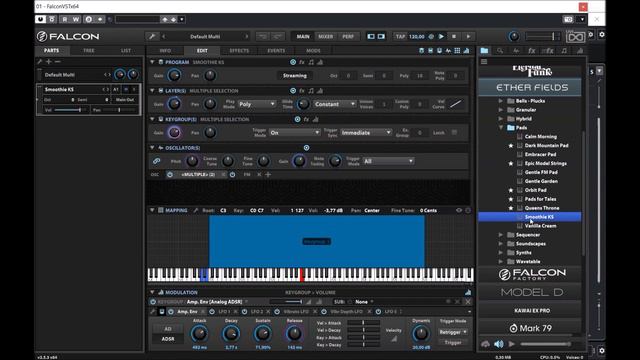Open the Search browser tab icon
640x360 pixels.
[500, 51]
